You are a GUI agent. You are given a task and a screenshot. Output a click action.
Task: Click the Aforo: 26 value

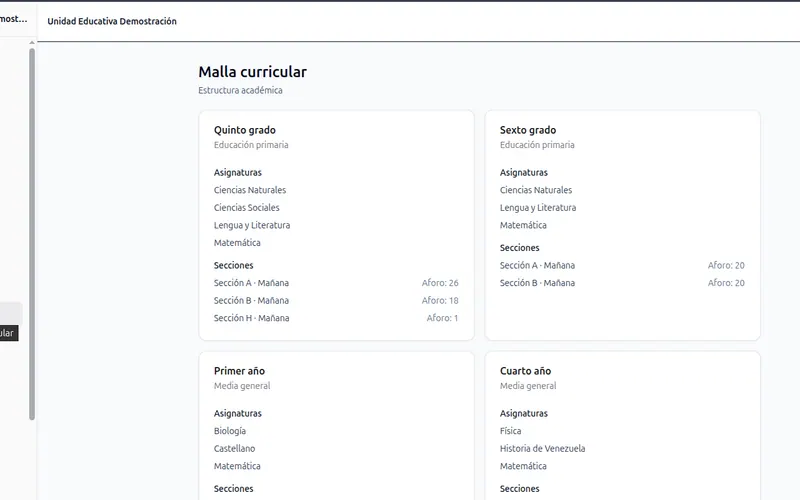click(440, 283)
